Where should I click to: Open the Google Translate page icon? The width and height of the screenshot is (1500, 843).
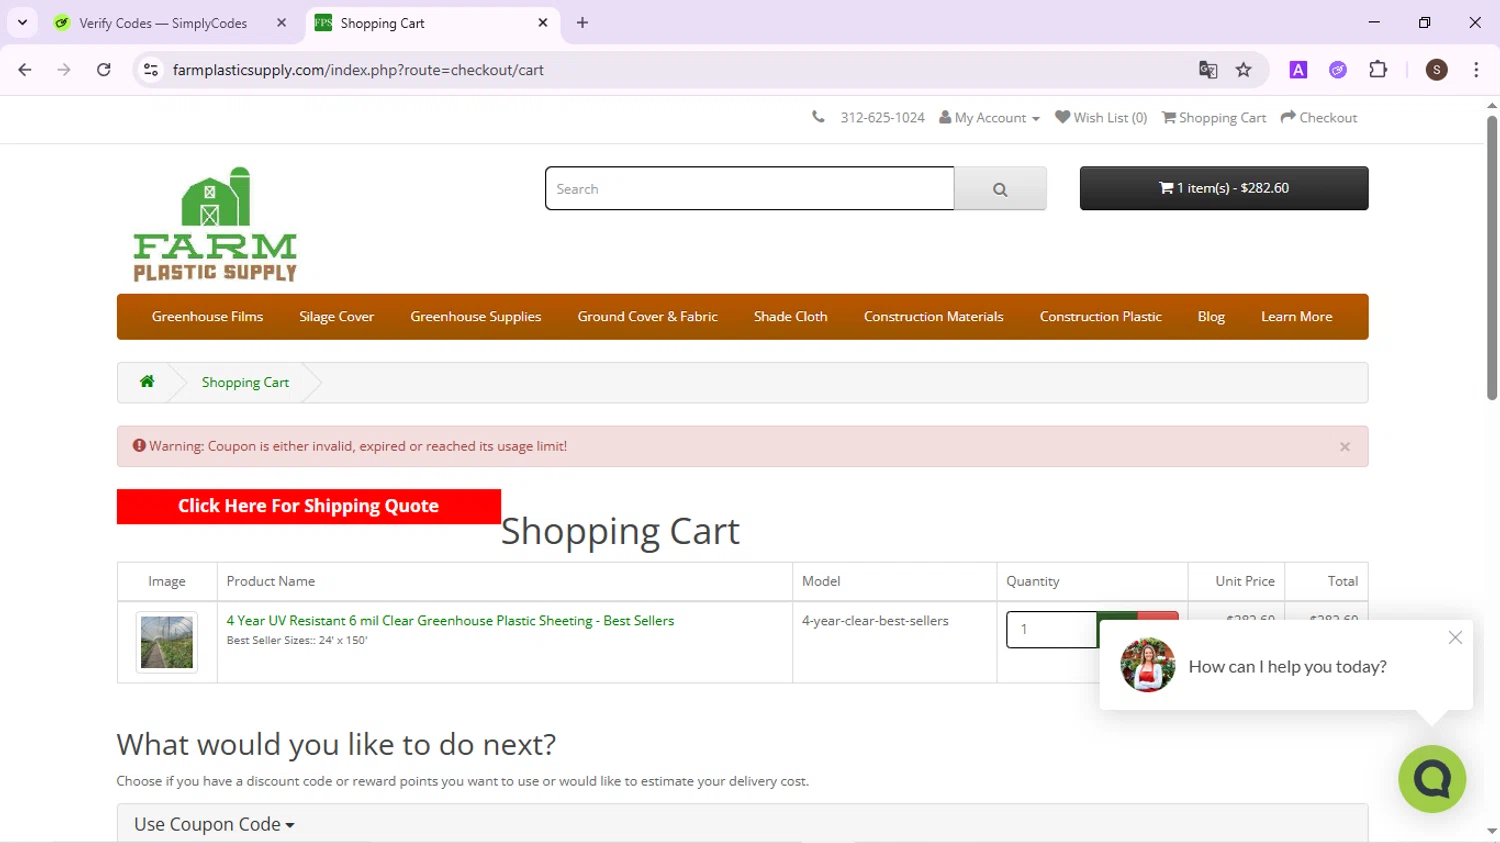(1208, 70)
